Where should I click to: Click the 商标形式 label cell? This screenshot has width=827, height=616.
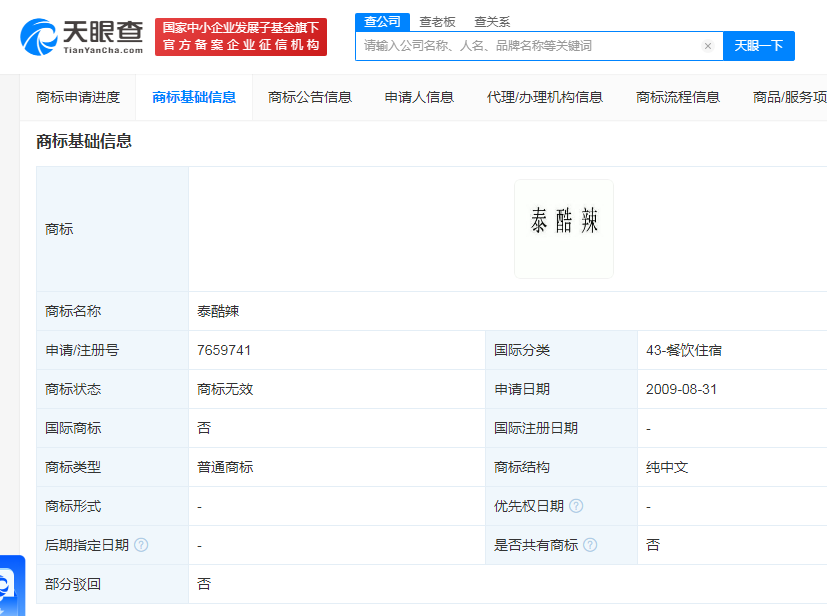click(x=112, y=506)
